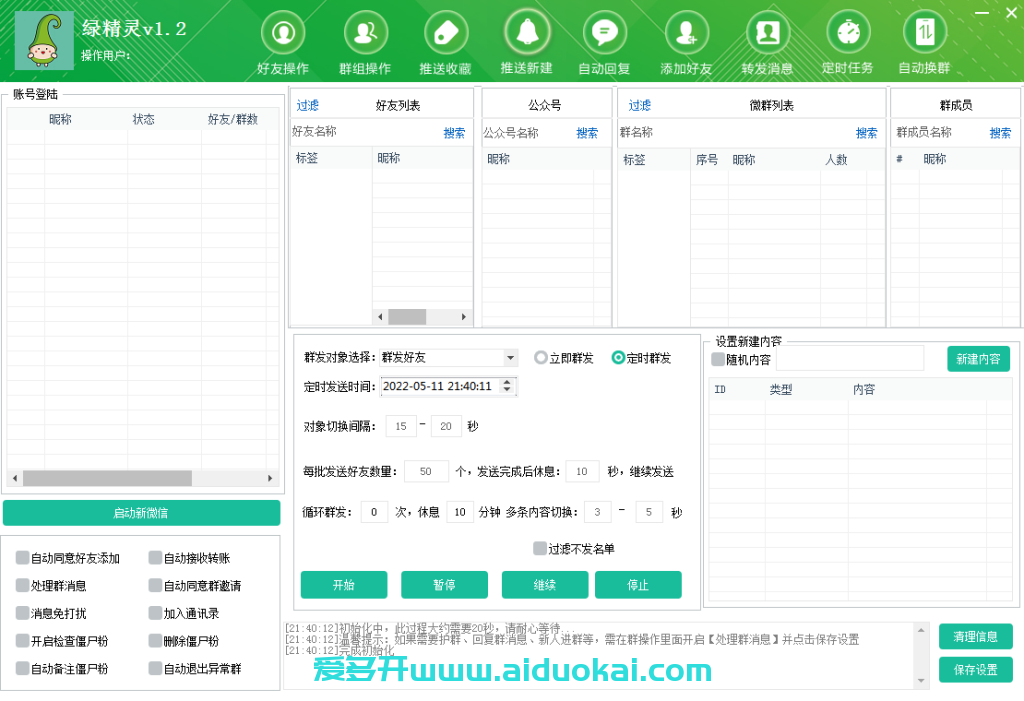Click the 新建内容 button

pyautogui.click(x=978, y=359)
